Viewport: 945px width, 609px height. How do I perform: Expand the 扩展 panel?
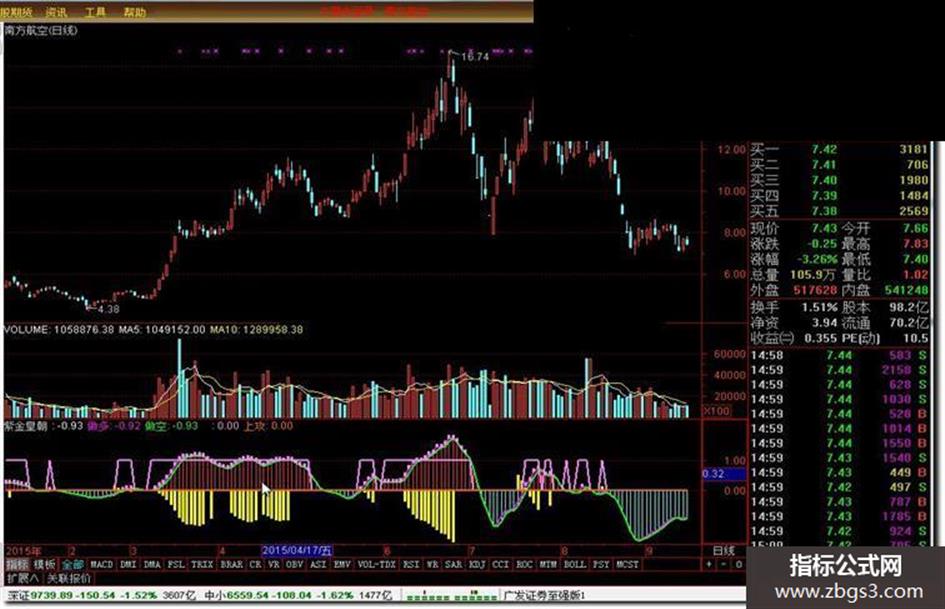(x=23, y=578)
